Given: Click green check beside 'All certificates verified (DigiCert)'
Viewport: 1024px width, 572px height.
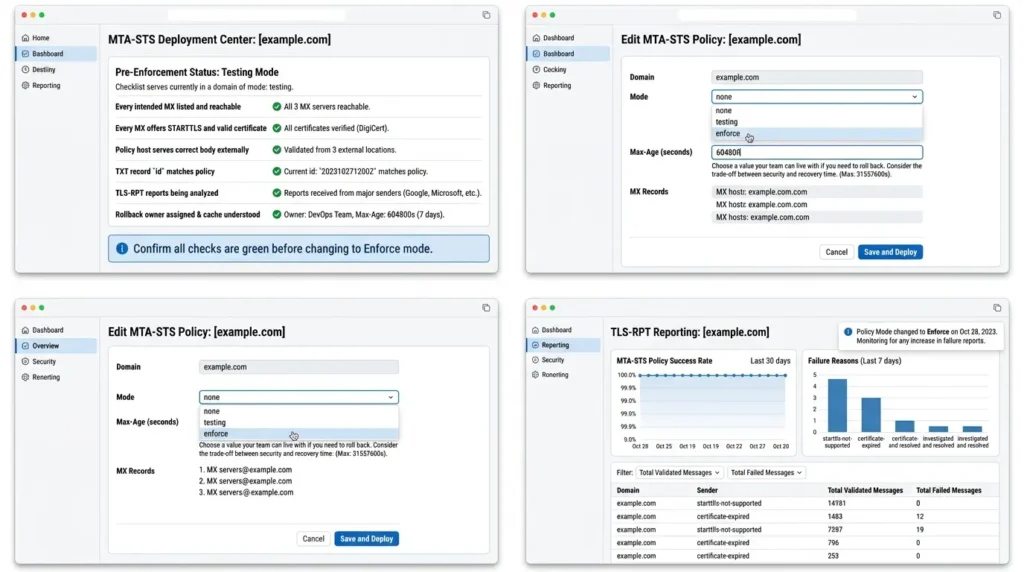Looking at the screenshot, I should 277,128.
